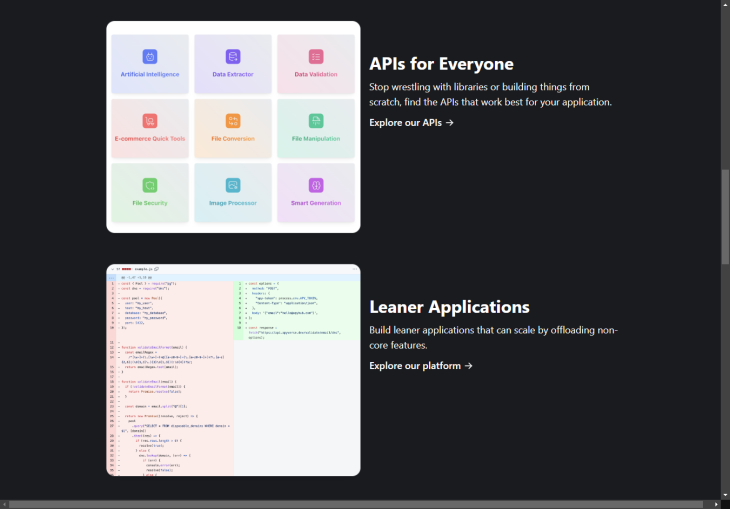Click the Artificial Intelligence robot icon
Image resolution: width=730 pixels, height=509 pixels.
(x=150, y=57)
